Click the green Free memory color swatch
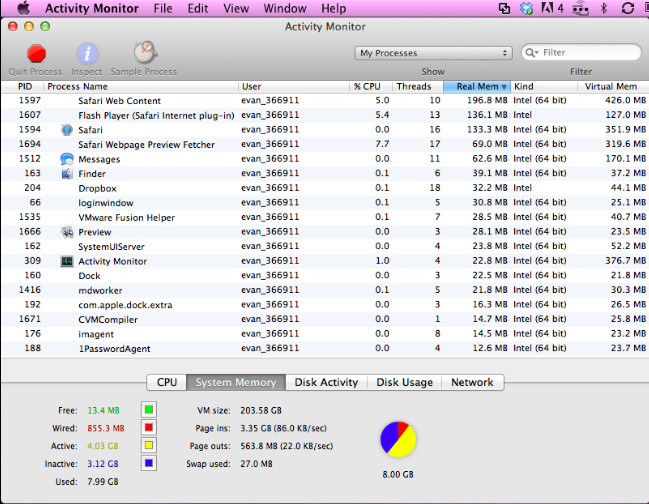Image resolution: width=649 pixels, height=504 pixels. click(x=149, y=410)
